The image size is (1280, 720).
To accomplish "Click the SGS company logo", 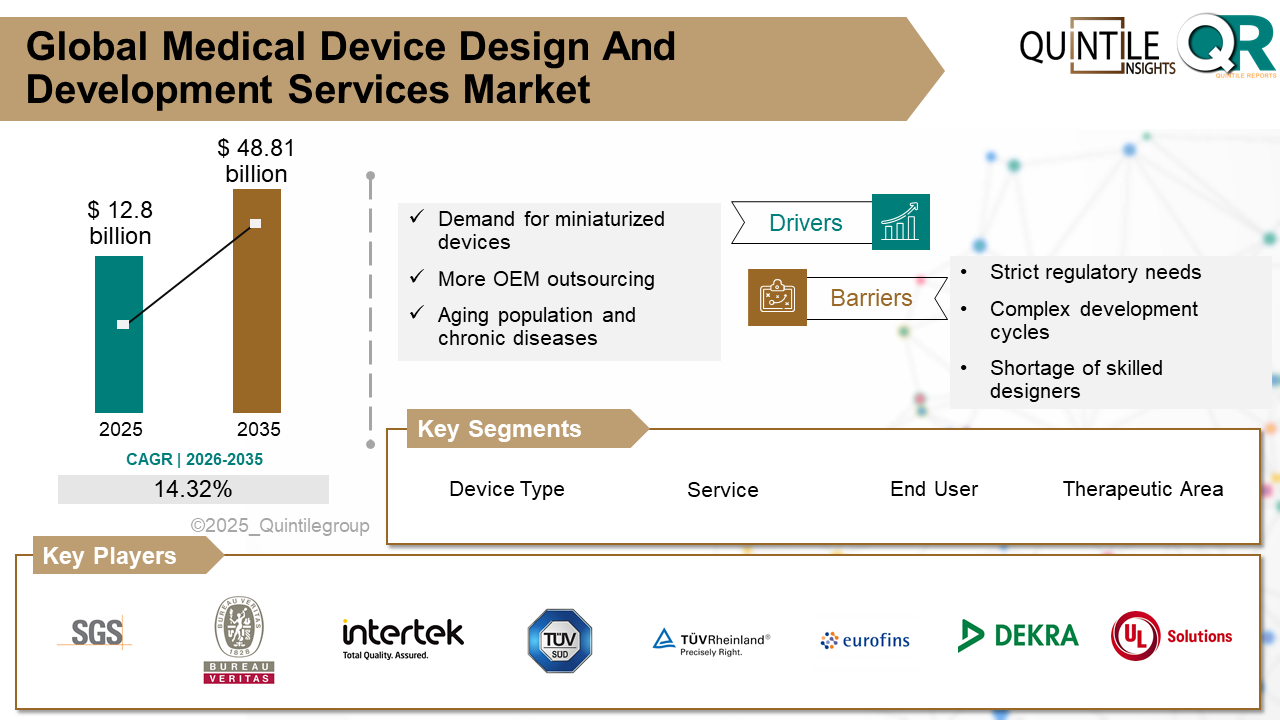I will (x=96, y=632).
